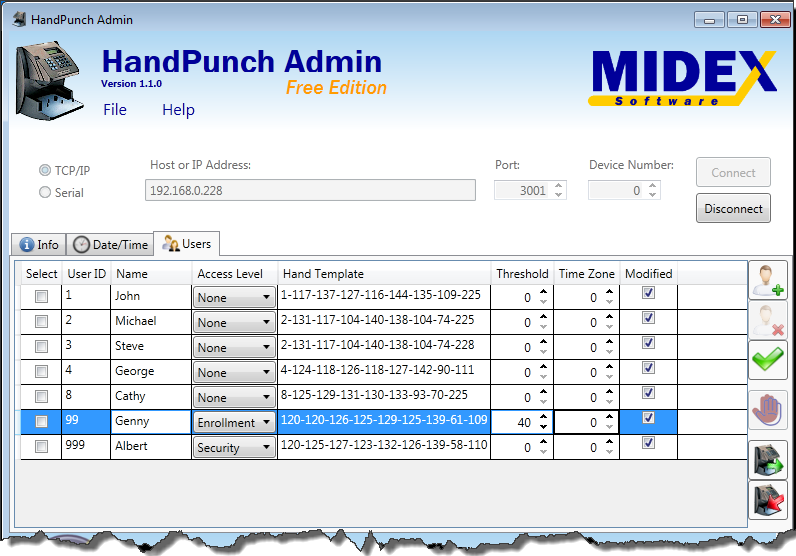Screen dimensions: 796x556
Task: Click the name cell Michael
Action: [x=151, y=321]
